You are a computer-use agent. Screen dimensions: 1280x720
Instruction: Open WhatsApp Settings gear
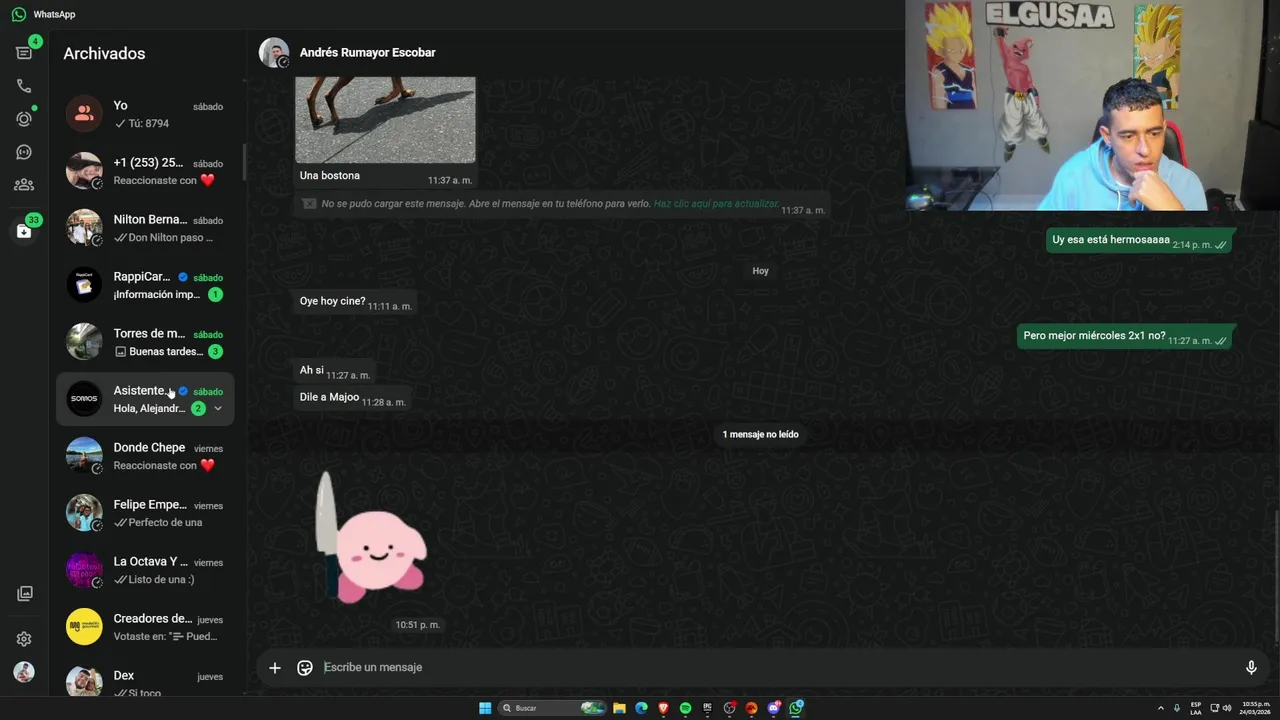click(x=24, y=639)
